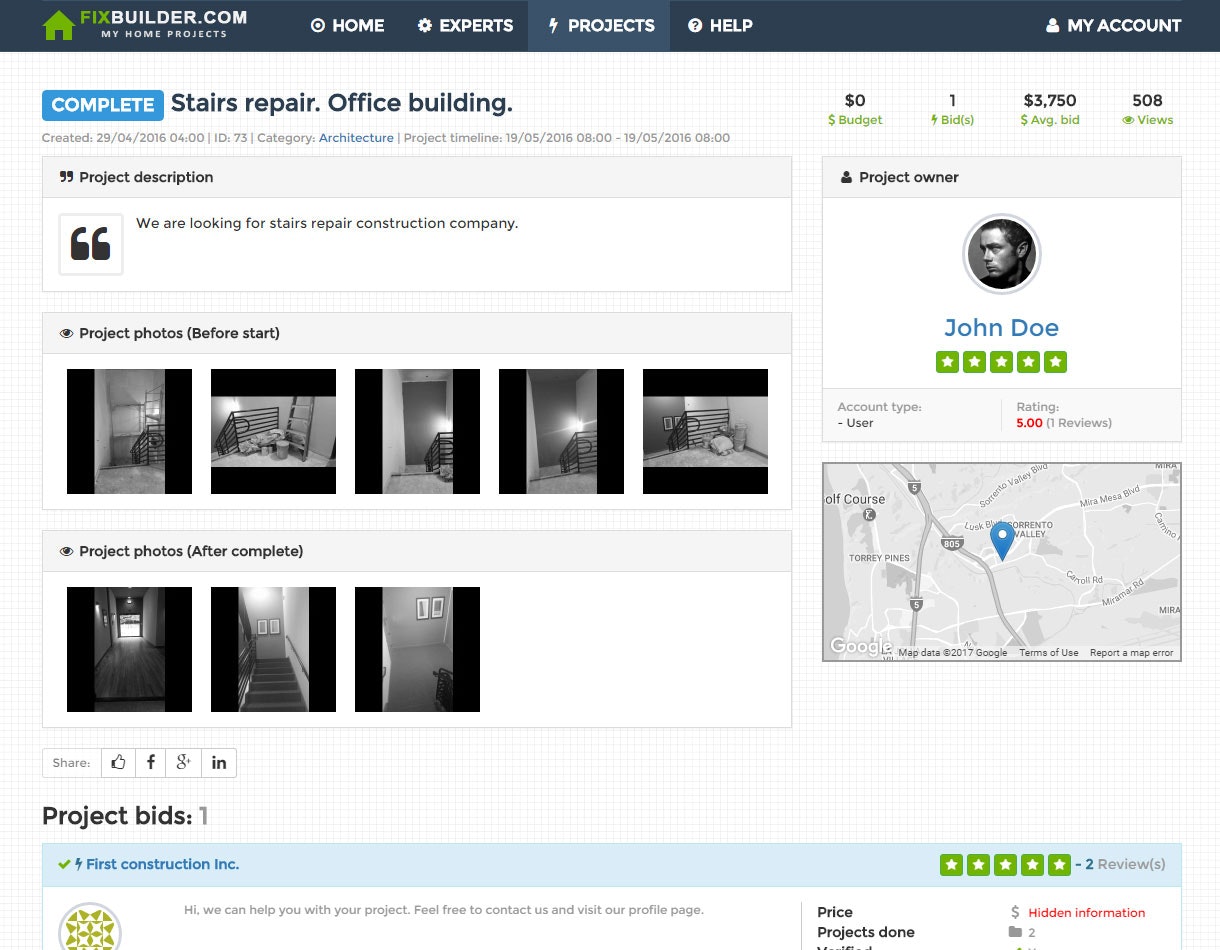Screen dimensions: 1220x950
Task: Open the HELP menu item
Action: click(x=719, y=26)
